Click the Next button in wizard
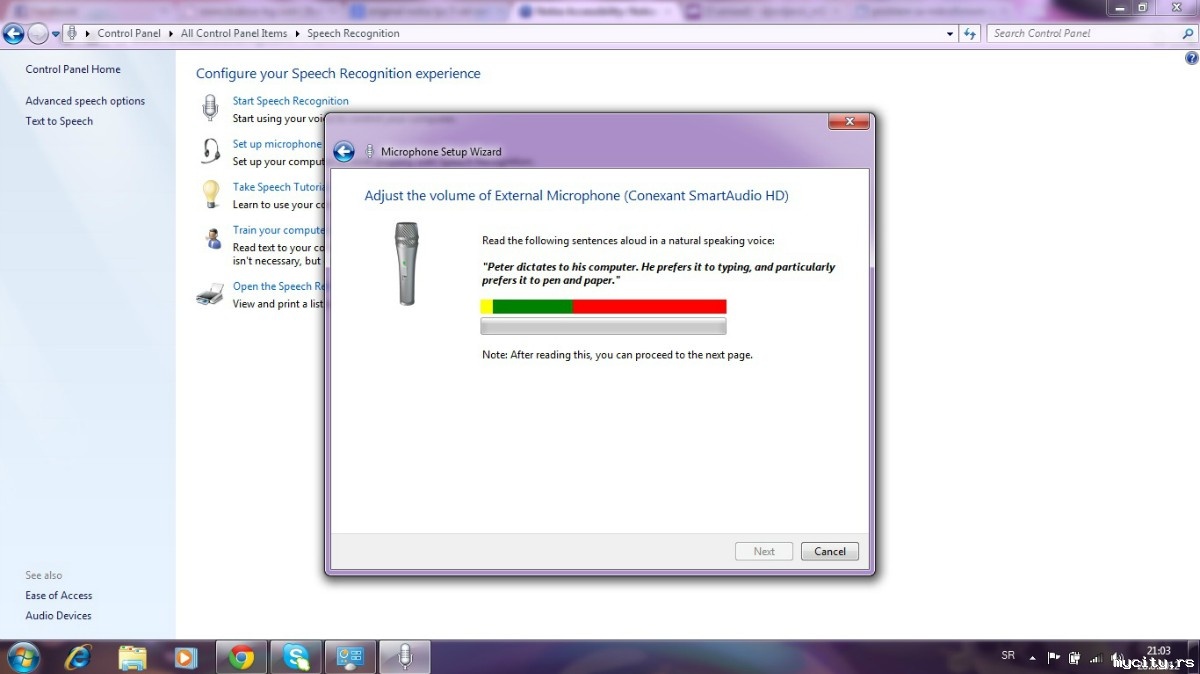The width and height of the screenshot is (1200, 674). coord(764,551)
